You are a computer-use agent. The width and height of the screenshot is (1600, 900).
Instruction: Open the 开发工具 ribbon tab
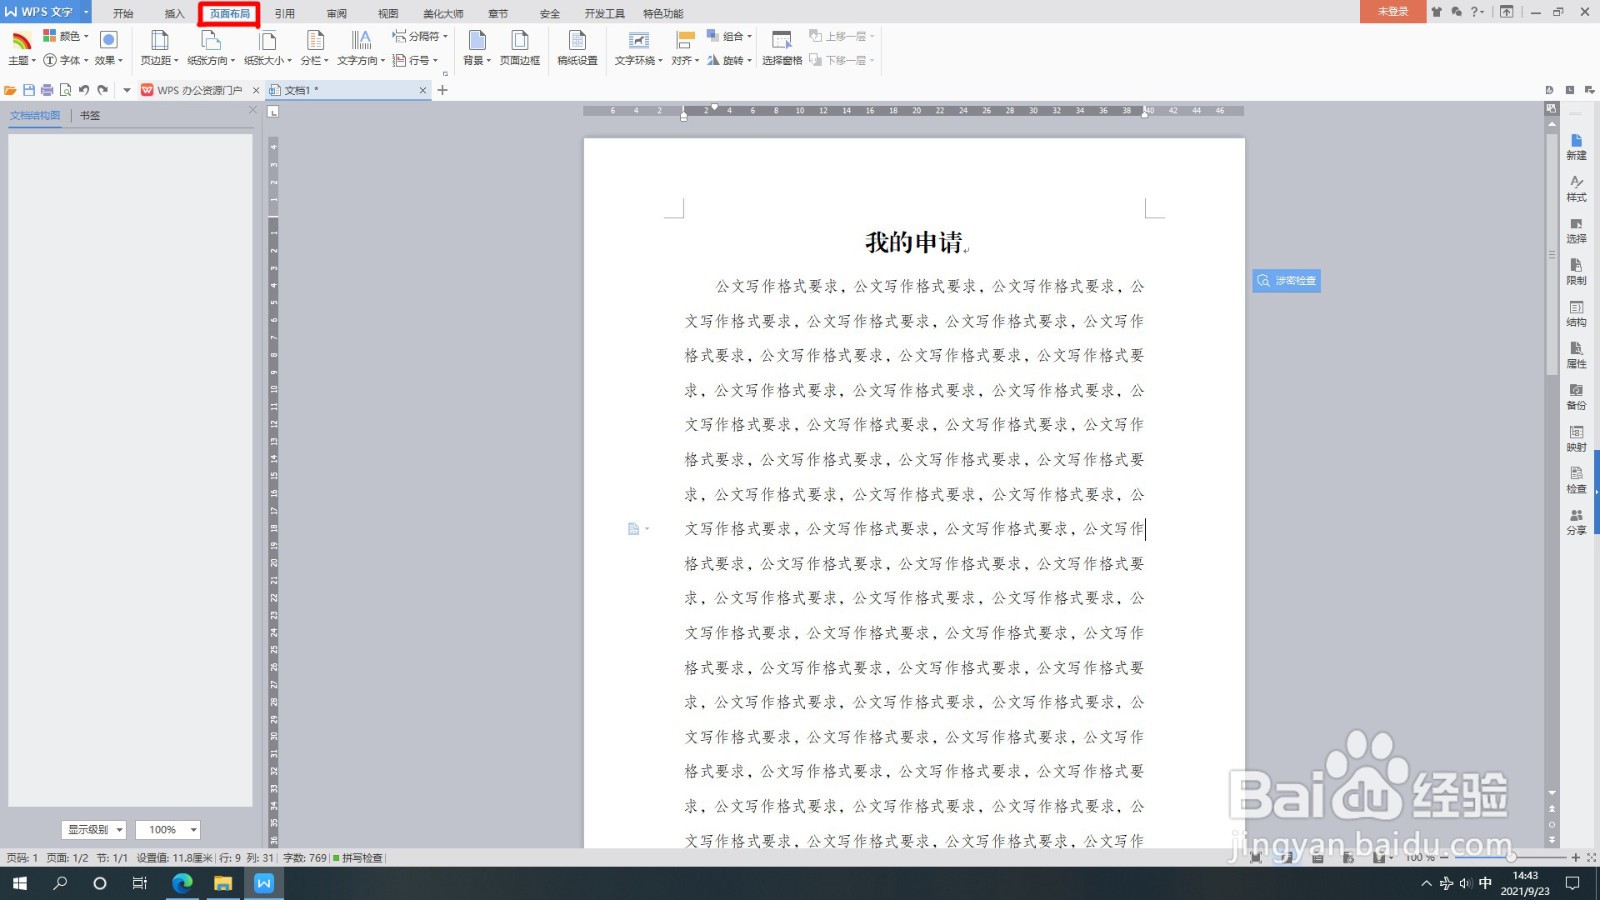[x=604, y=14]
